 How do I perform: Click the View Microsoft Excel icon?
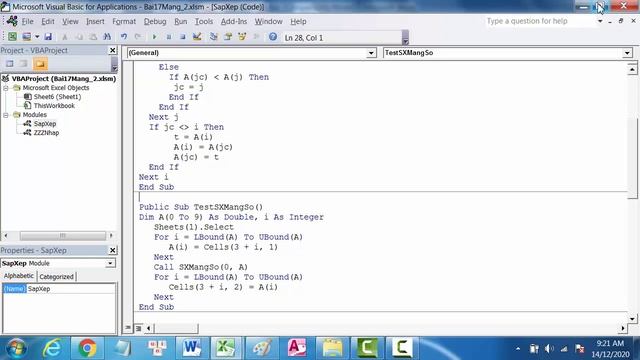click(12, 37)
